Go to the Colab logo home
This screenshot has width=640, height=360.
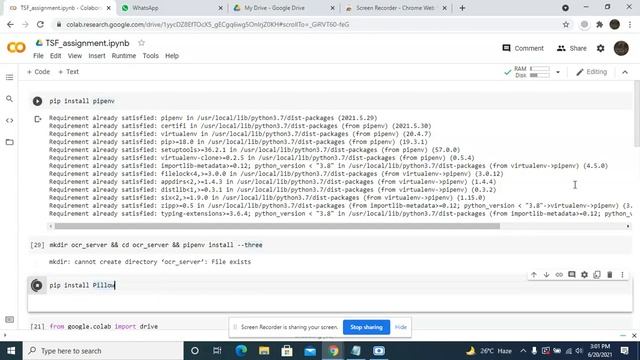(16, 48)
